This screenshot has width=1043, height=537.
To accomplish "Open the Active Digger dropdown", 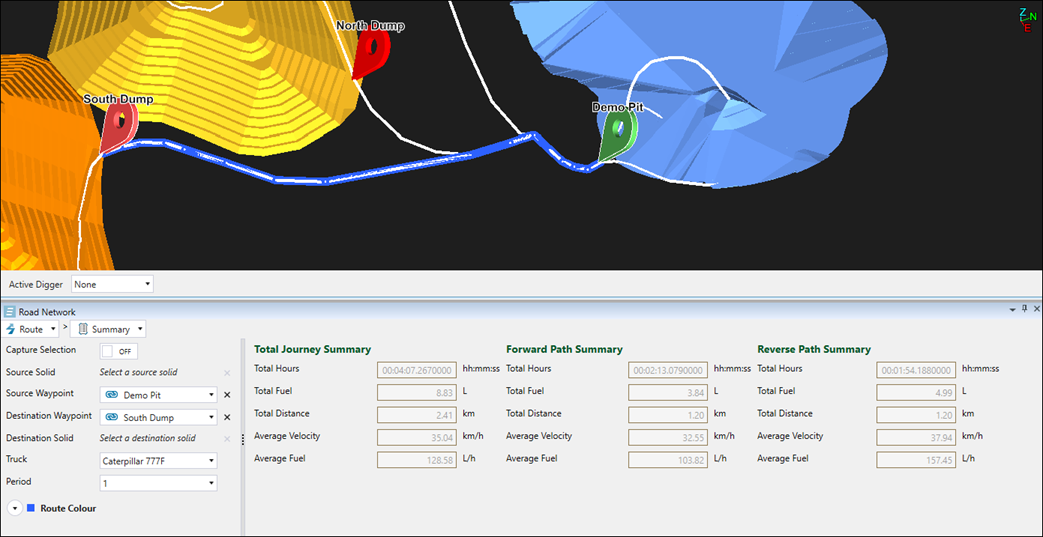I will click(x=112, y=284).
